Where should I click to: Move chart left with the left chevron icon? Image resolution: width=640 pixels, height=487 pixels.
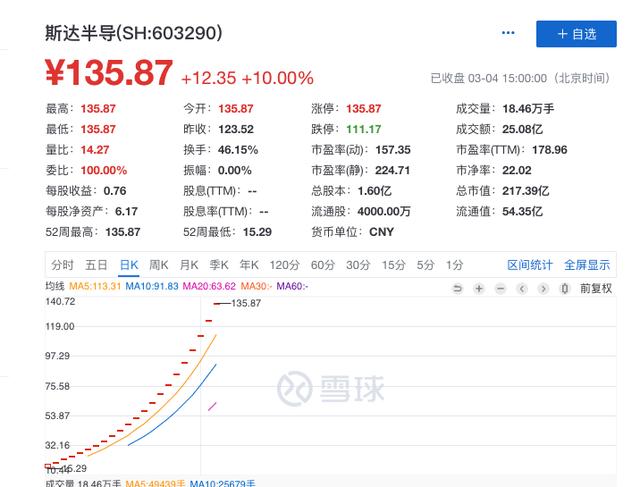point(522,289)
